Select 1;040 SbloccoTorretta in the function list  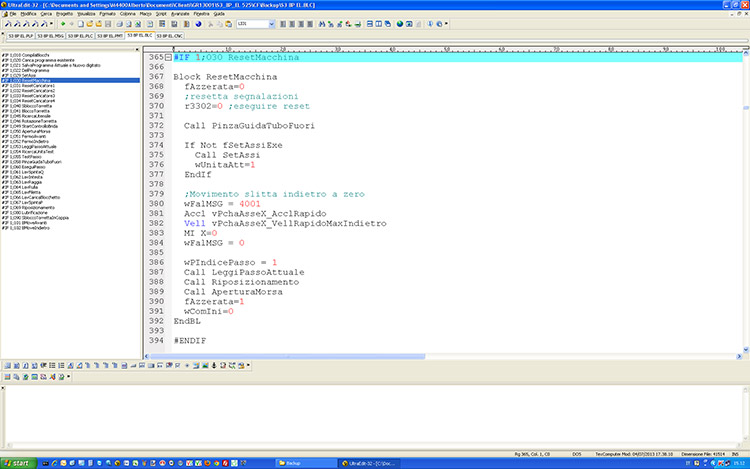click(27, 106)
